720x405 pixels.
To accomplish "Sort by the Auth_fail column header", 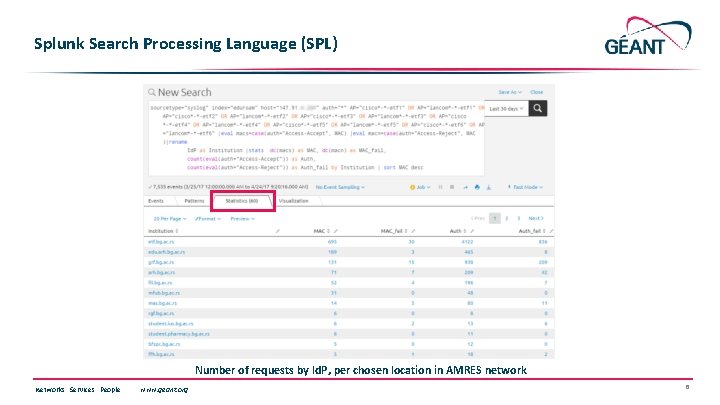I will 532,231.
